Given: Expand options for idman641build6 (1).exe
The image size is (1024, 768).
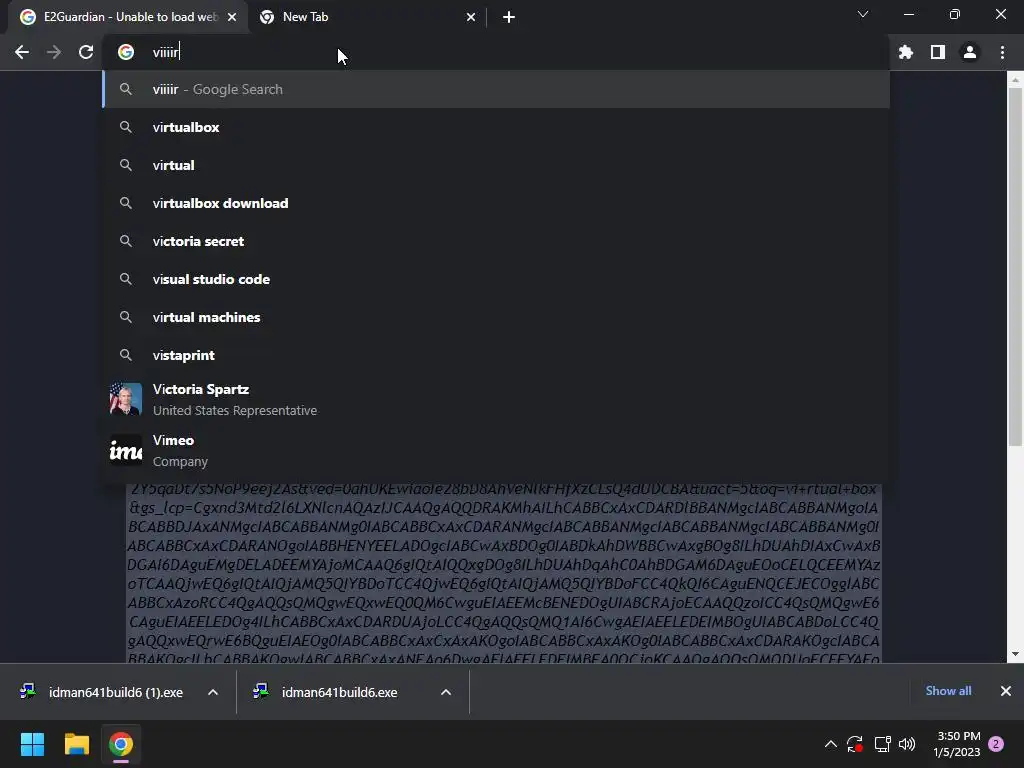Looking at the screenshot, I should click(213, 692).
